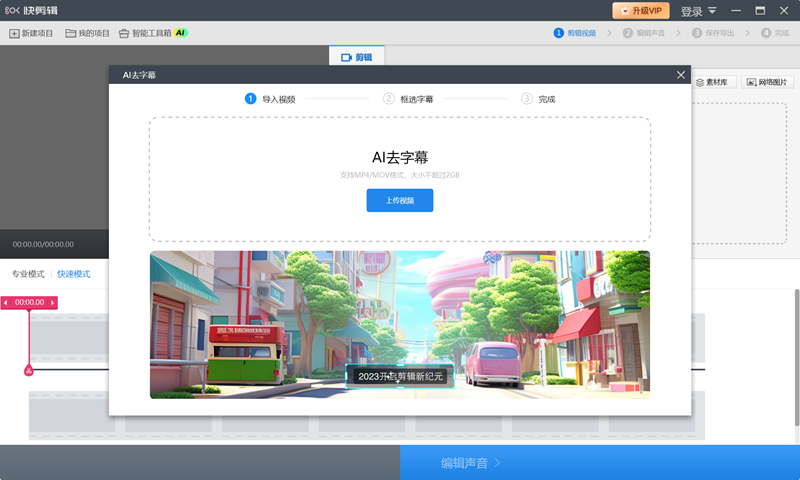The height and width of the screenshot is (480, 800).
Task: Open 智能工具箱 AI toolbox
Action: pyautogui.click(x=153, y=33)
